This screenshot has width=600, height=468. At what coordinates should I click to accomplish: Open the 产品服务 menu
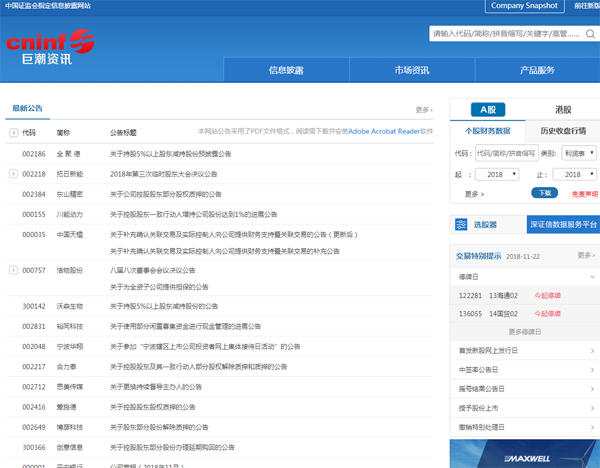click(x=537, y=70)
